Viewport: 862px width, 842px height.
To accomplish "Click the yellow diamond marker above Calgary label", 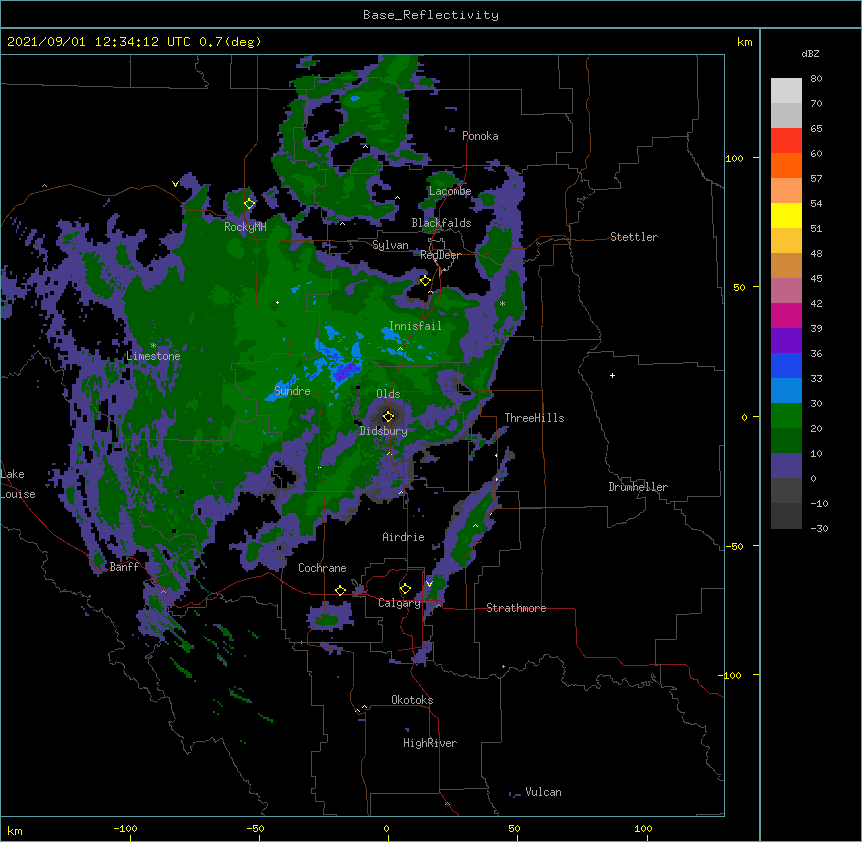I will tap(405, 589).
